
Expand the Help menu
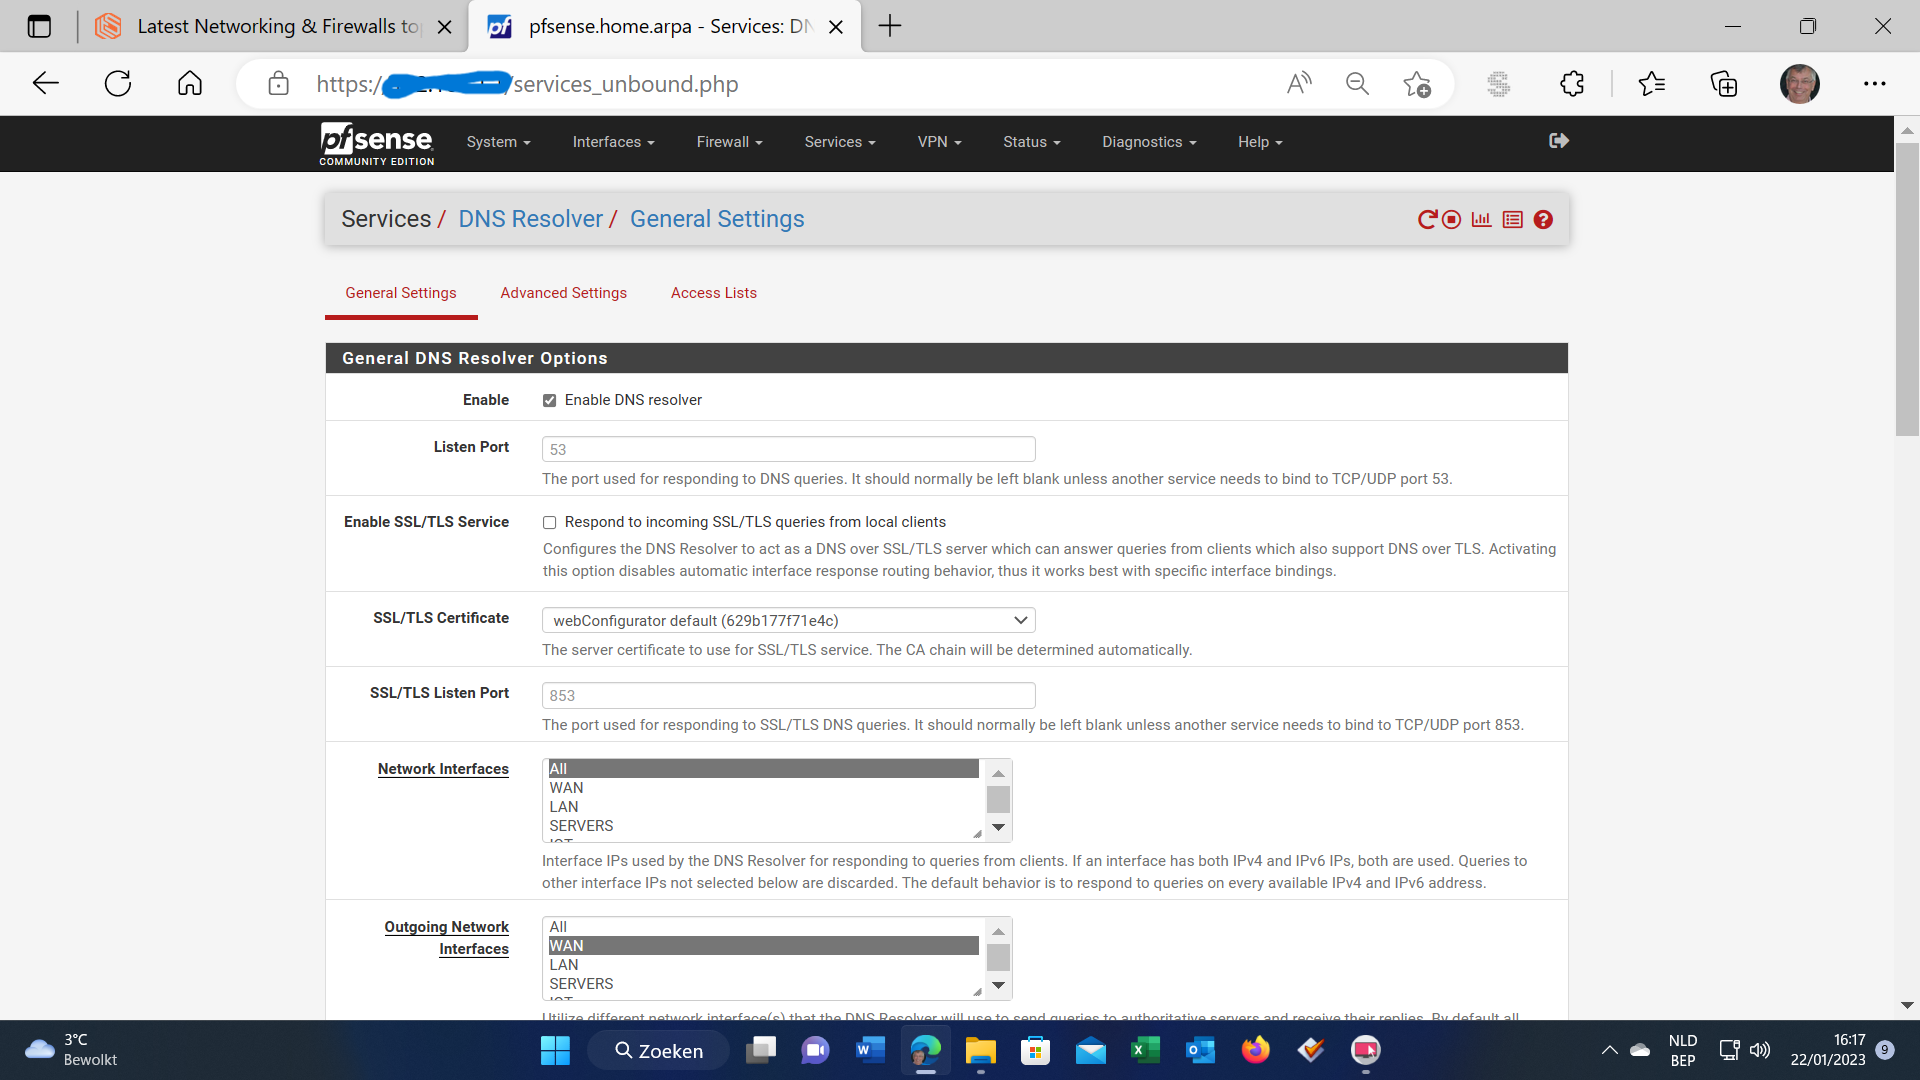pos(1260,142)
